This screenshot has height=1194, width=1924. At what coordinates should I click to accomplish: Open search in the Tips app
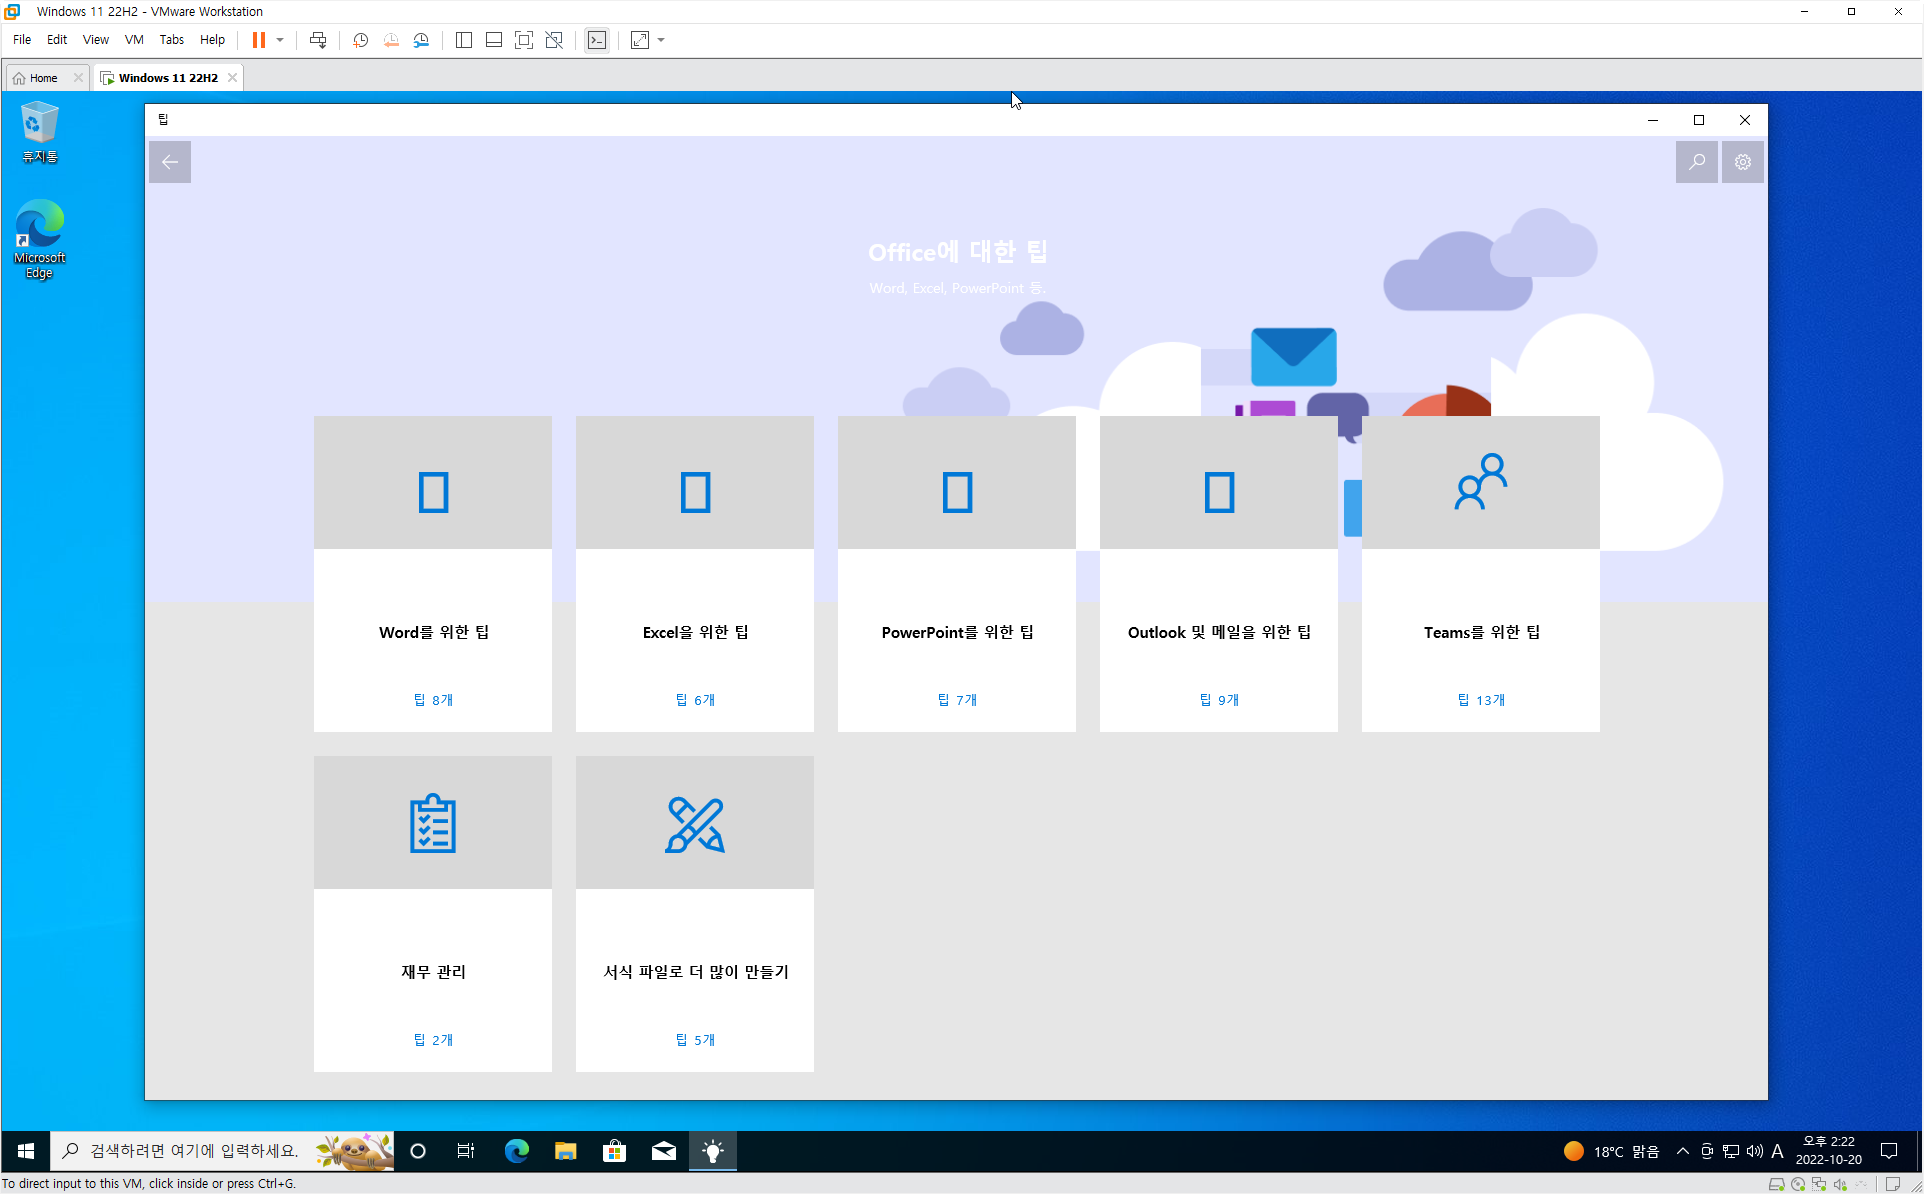[x=1696, y=162]
